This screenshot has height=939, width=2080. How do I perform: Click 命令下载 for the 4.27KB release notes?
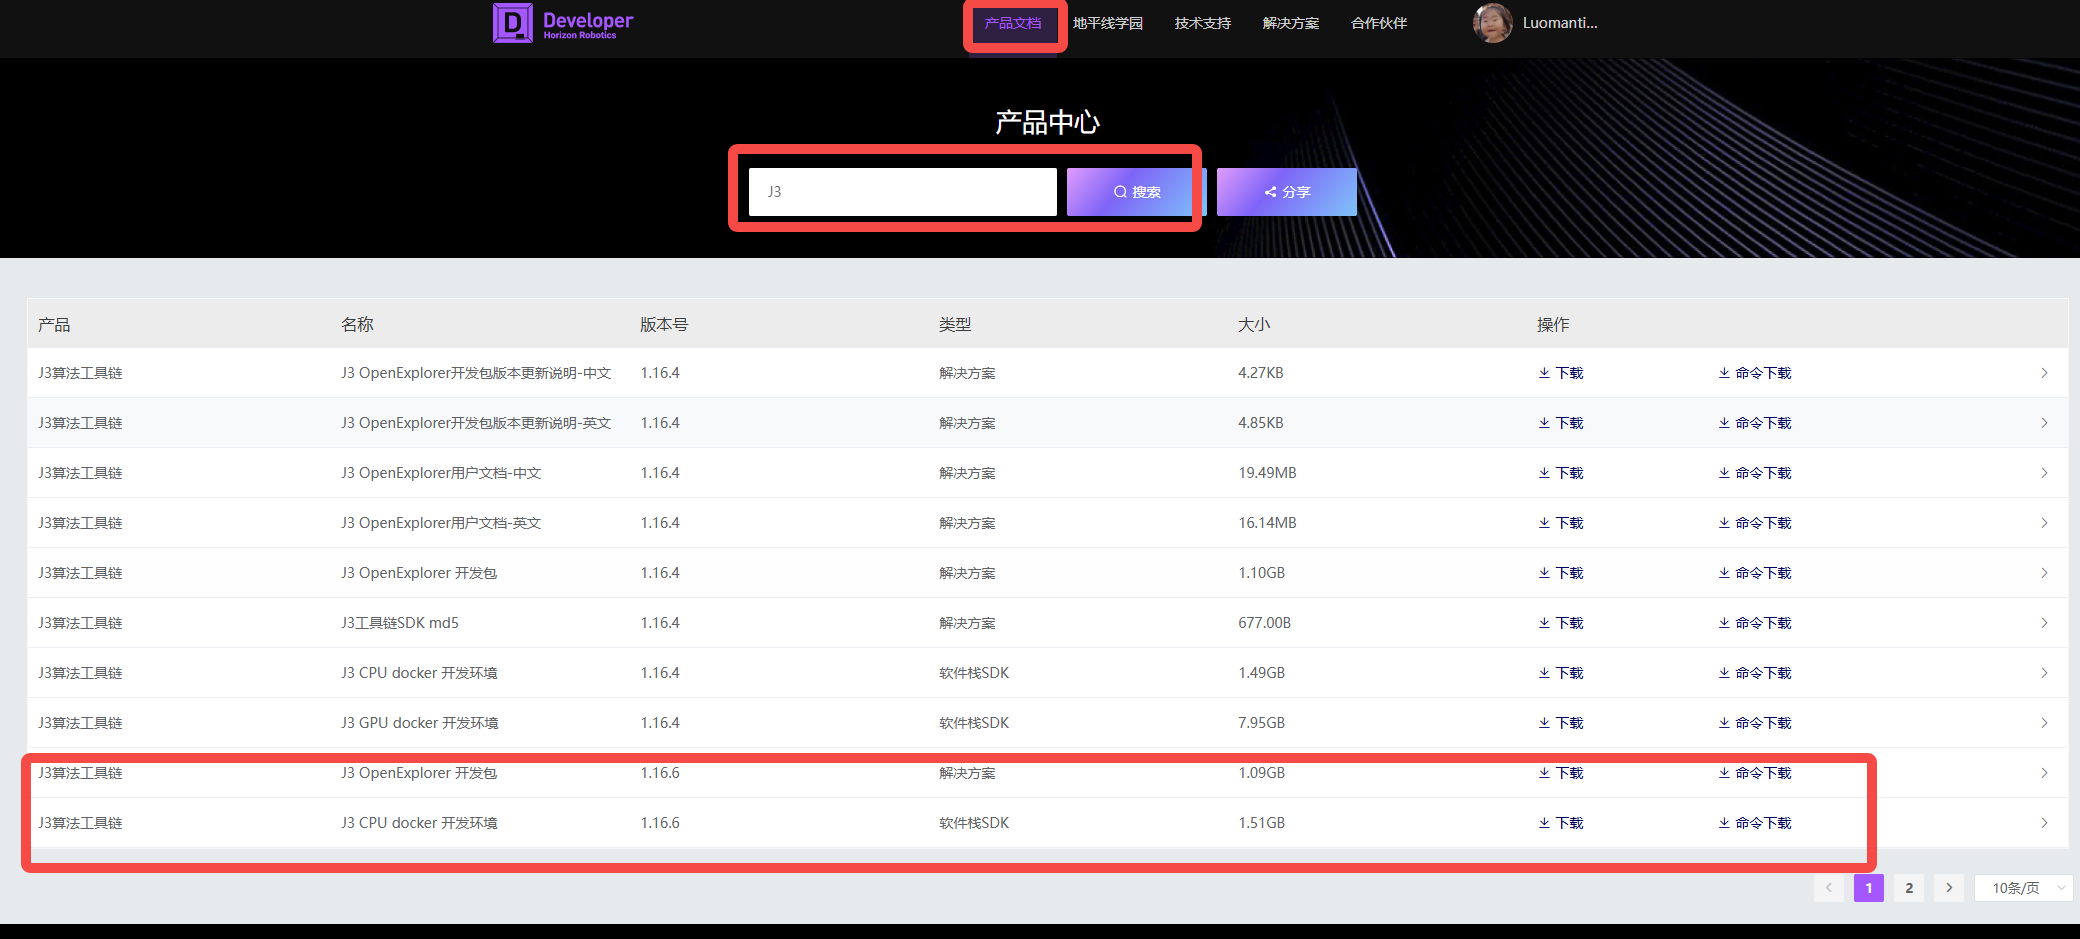click(x=1755, y=373)
